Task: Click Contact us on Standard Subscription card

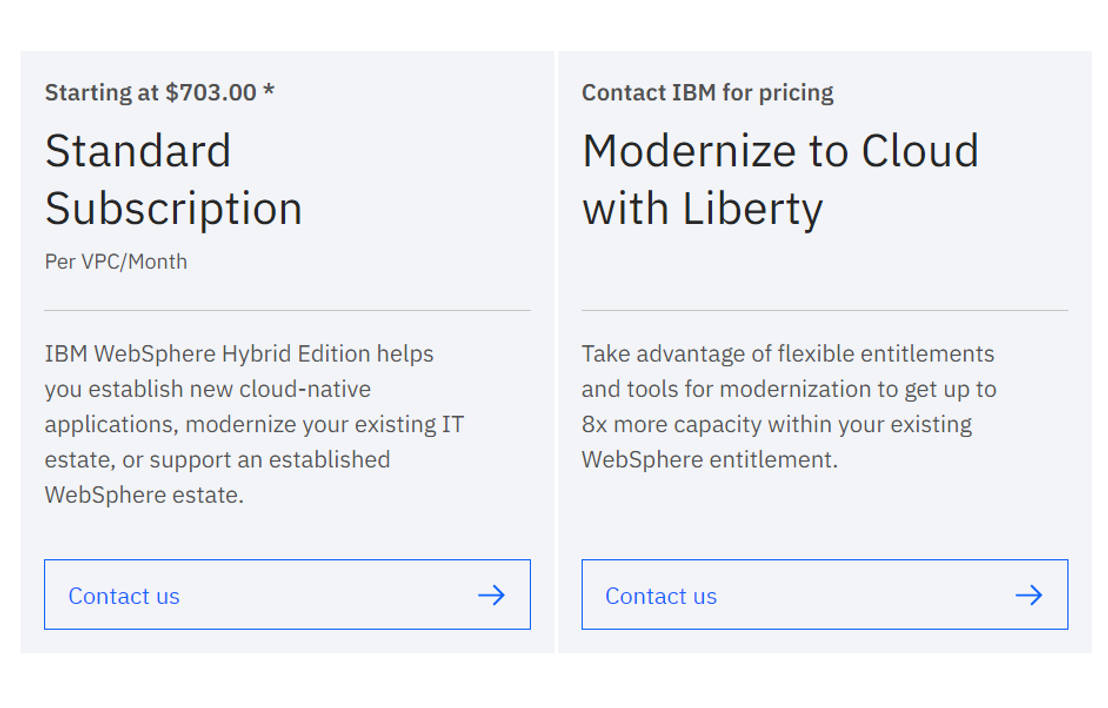Action: (123, 595)
